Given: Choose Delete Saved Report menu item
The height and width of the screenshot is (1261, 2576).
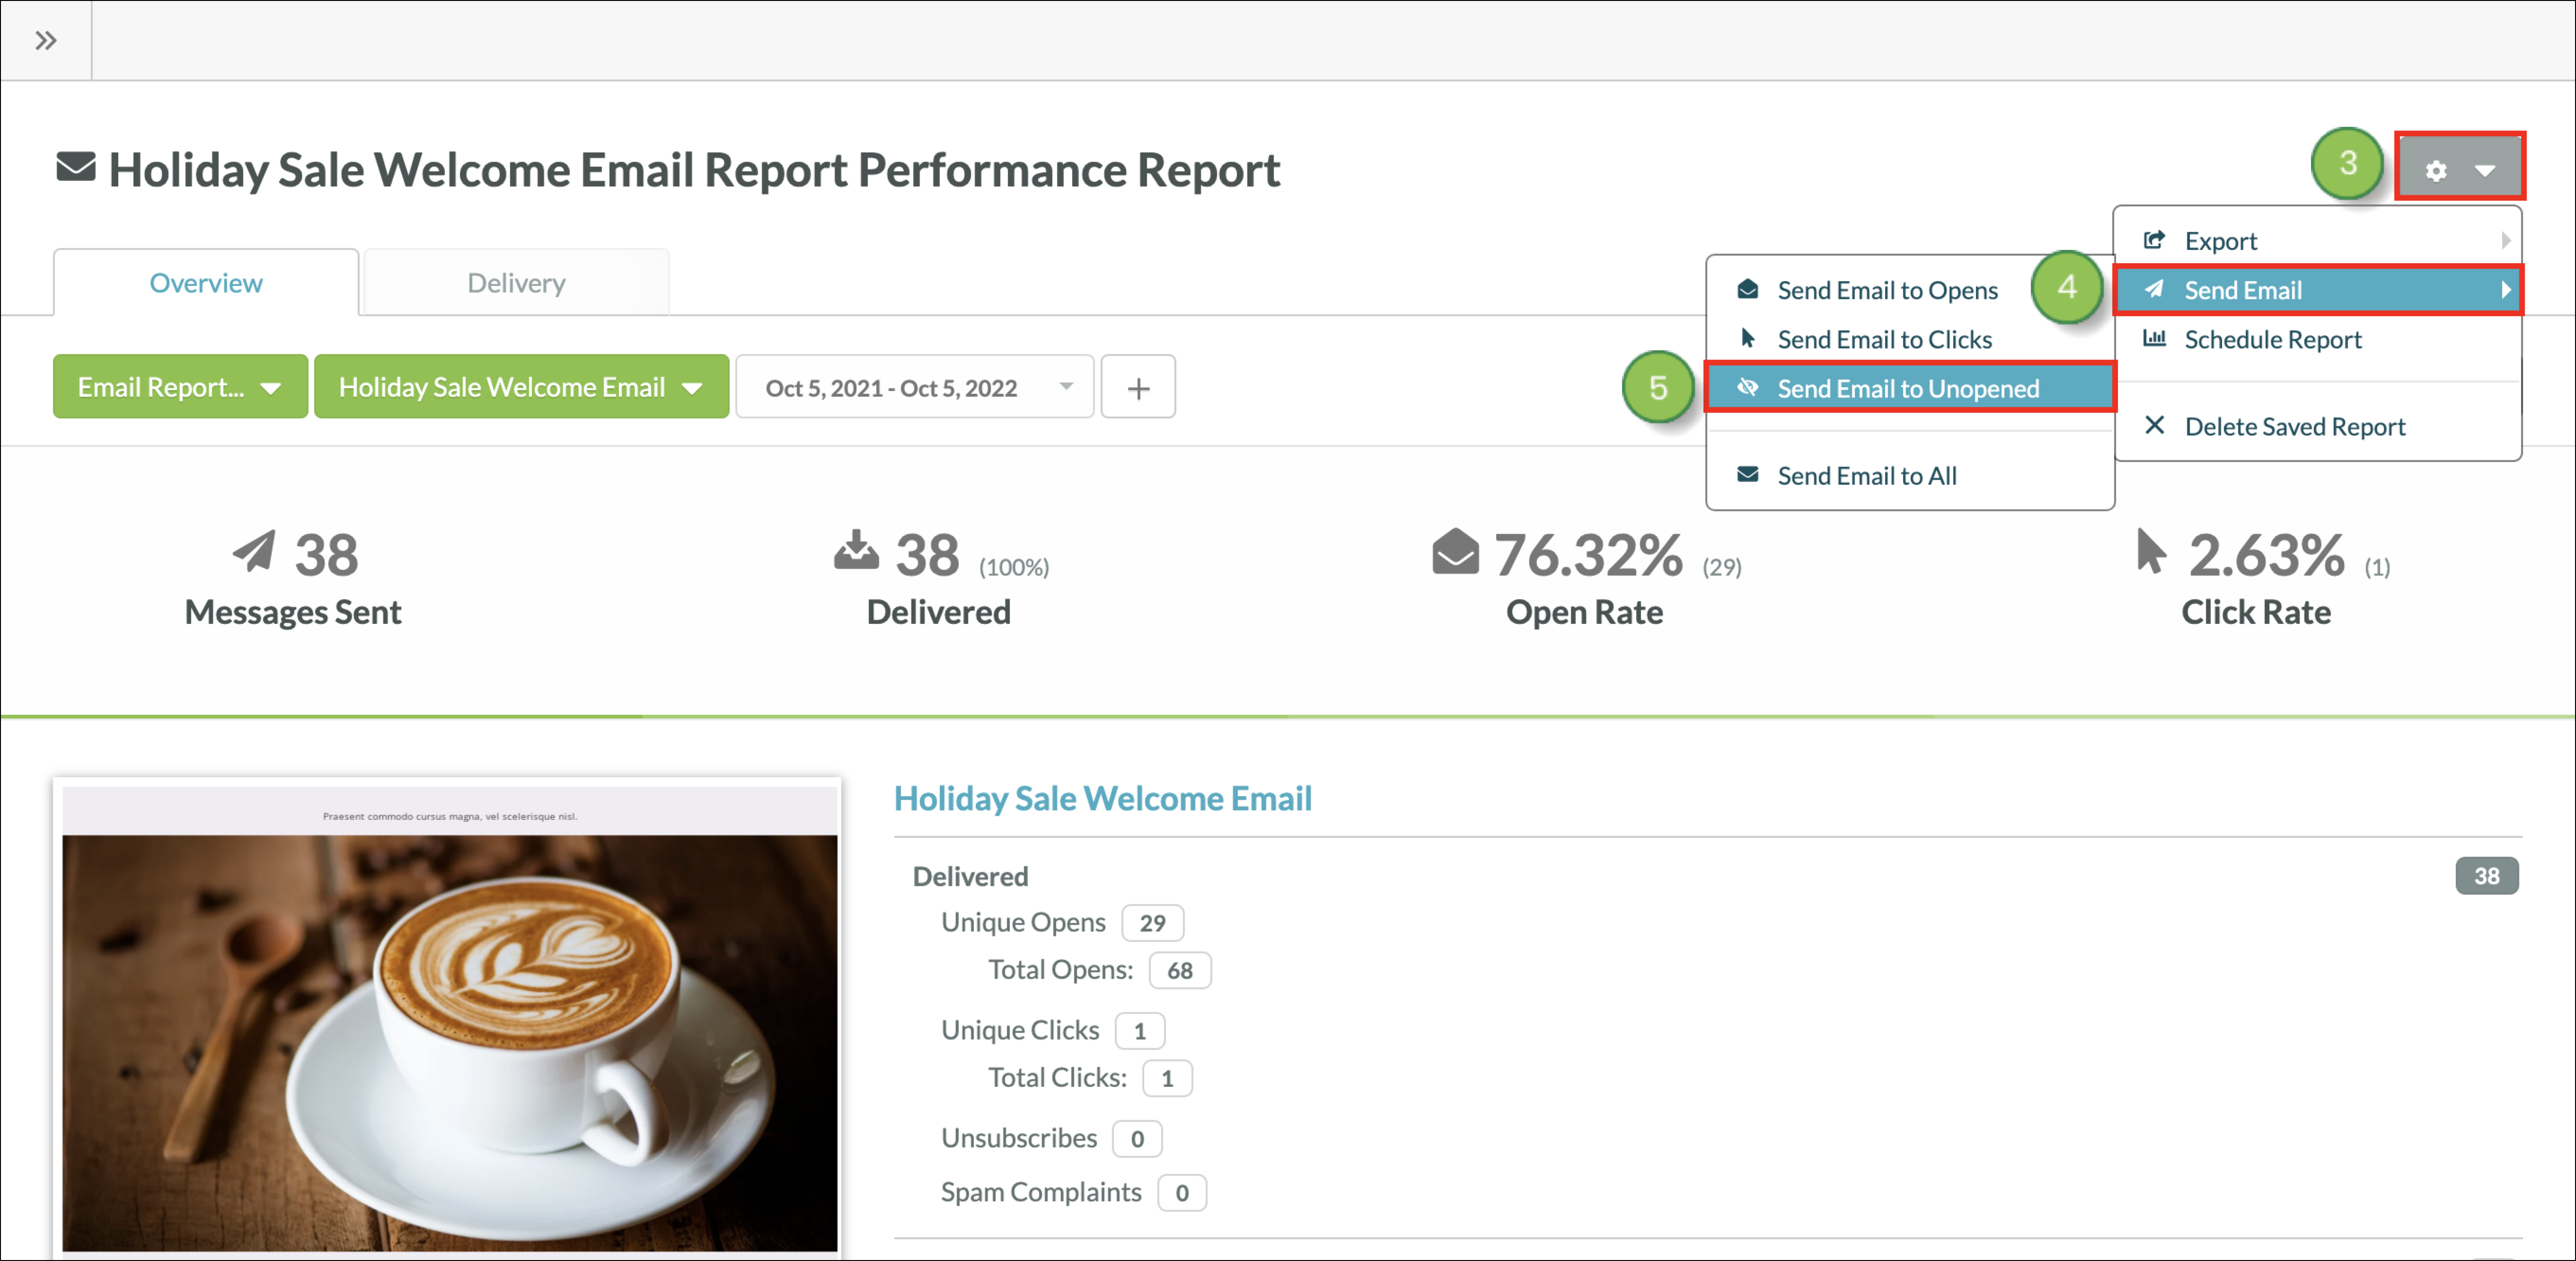Looking at the screenshot, I should point(2318,426).
